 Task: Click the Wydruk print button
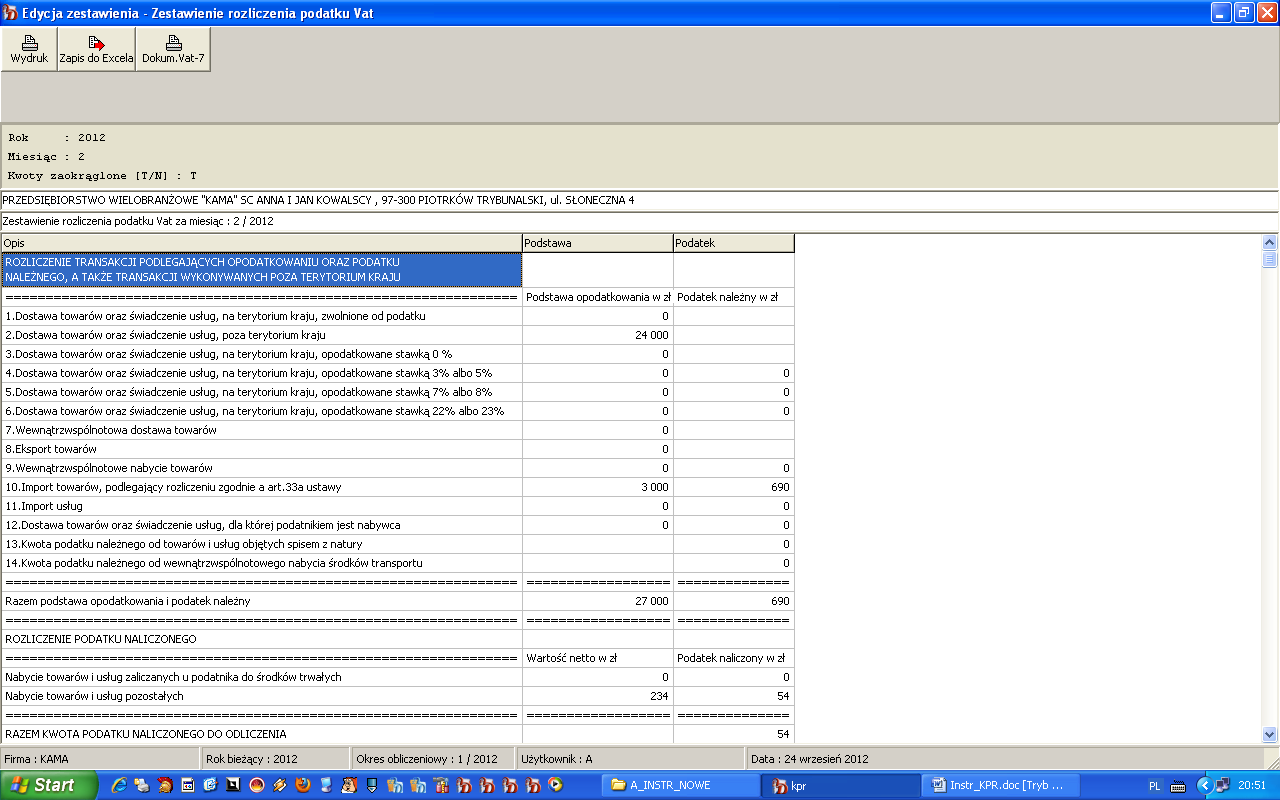pyautogui.click(x=29, y=49)
